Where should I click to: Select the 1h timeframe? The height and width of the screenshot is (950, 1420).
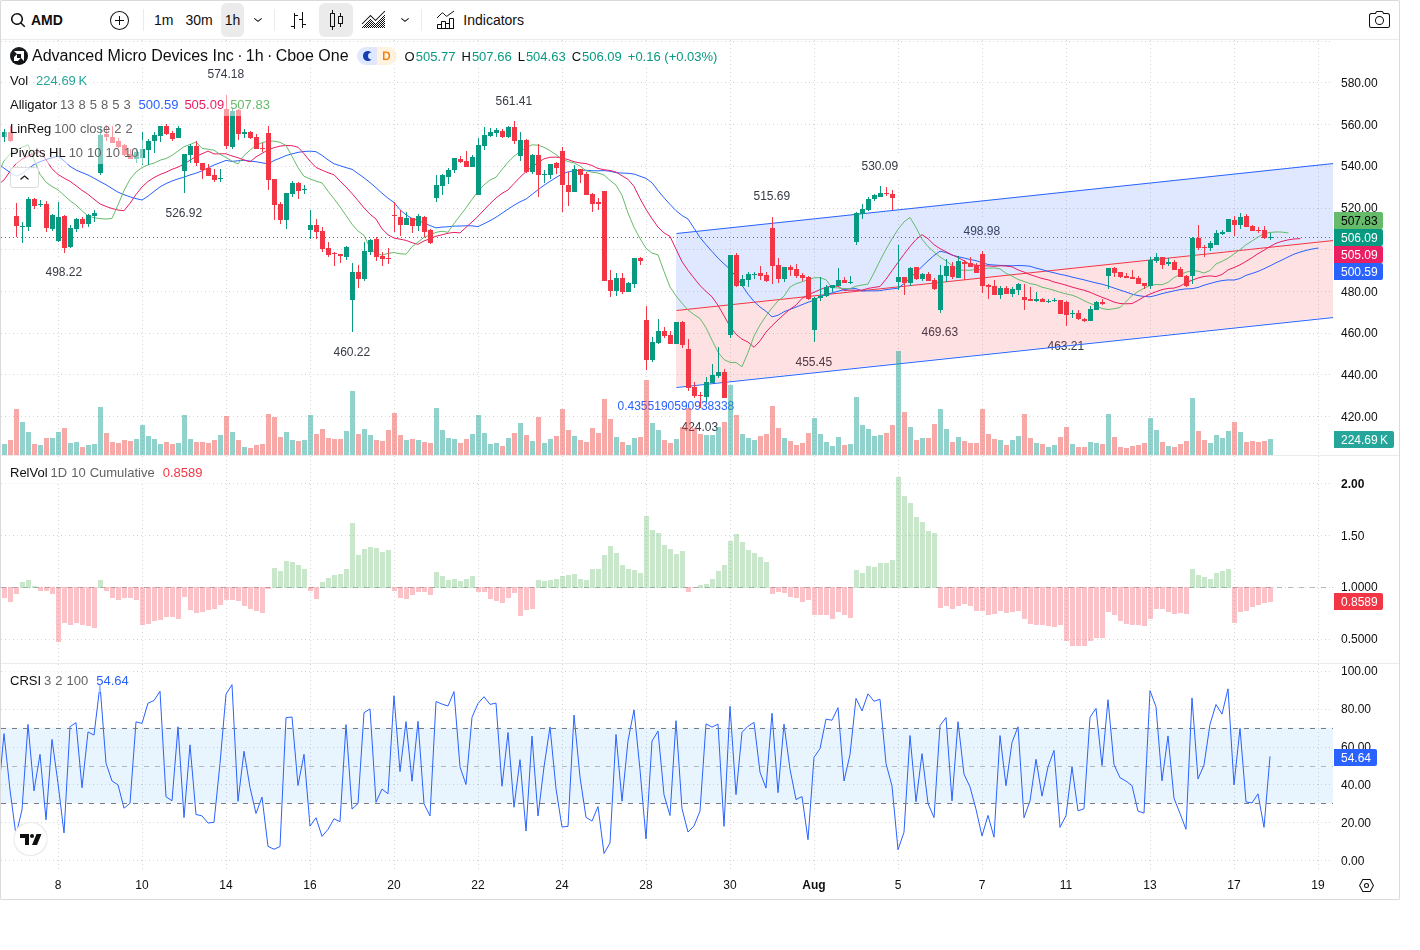click(232, 20)
